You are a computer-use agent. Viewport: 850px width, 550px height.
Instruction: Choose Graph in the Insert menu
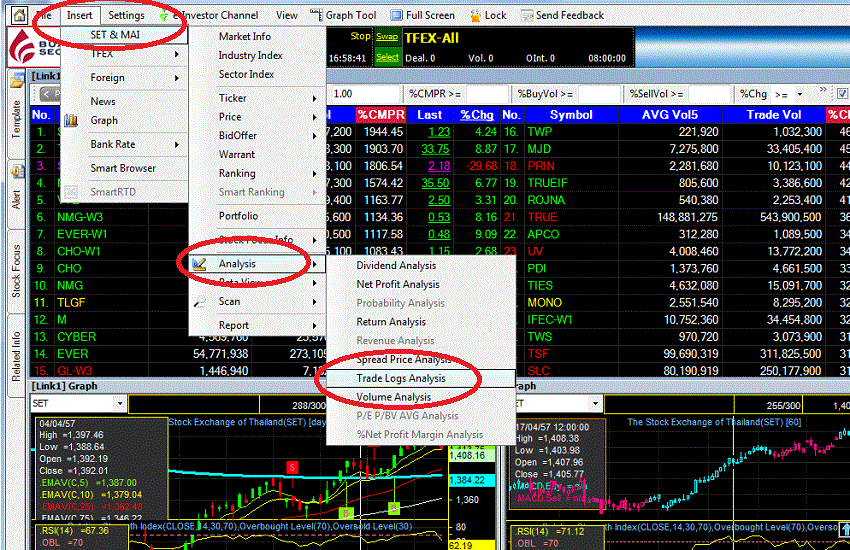pyautogui.click(x=104, y=120)
